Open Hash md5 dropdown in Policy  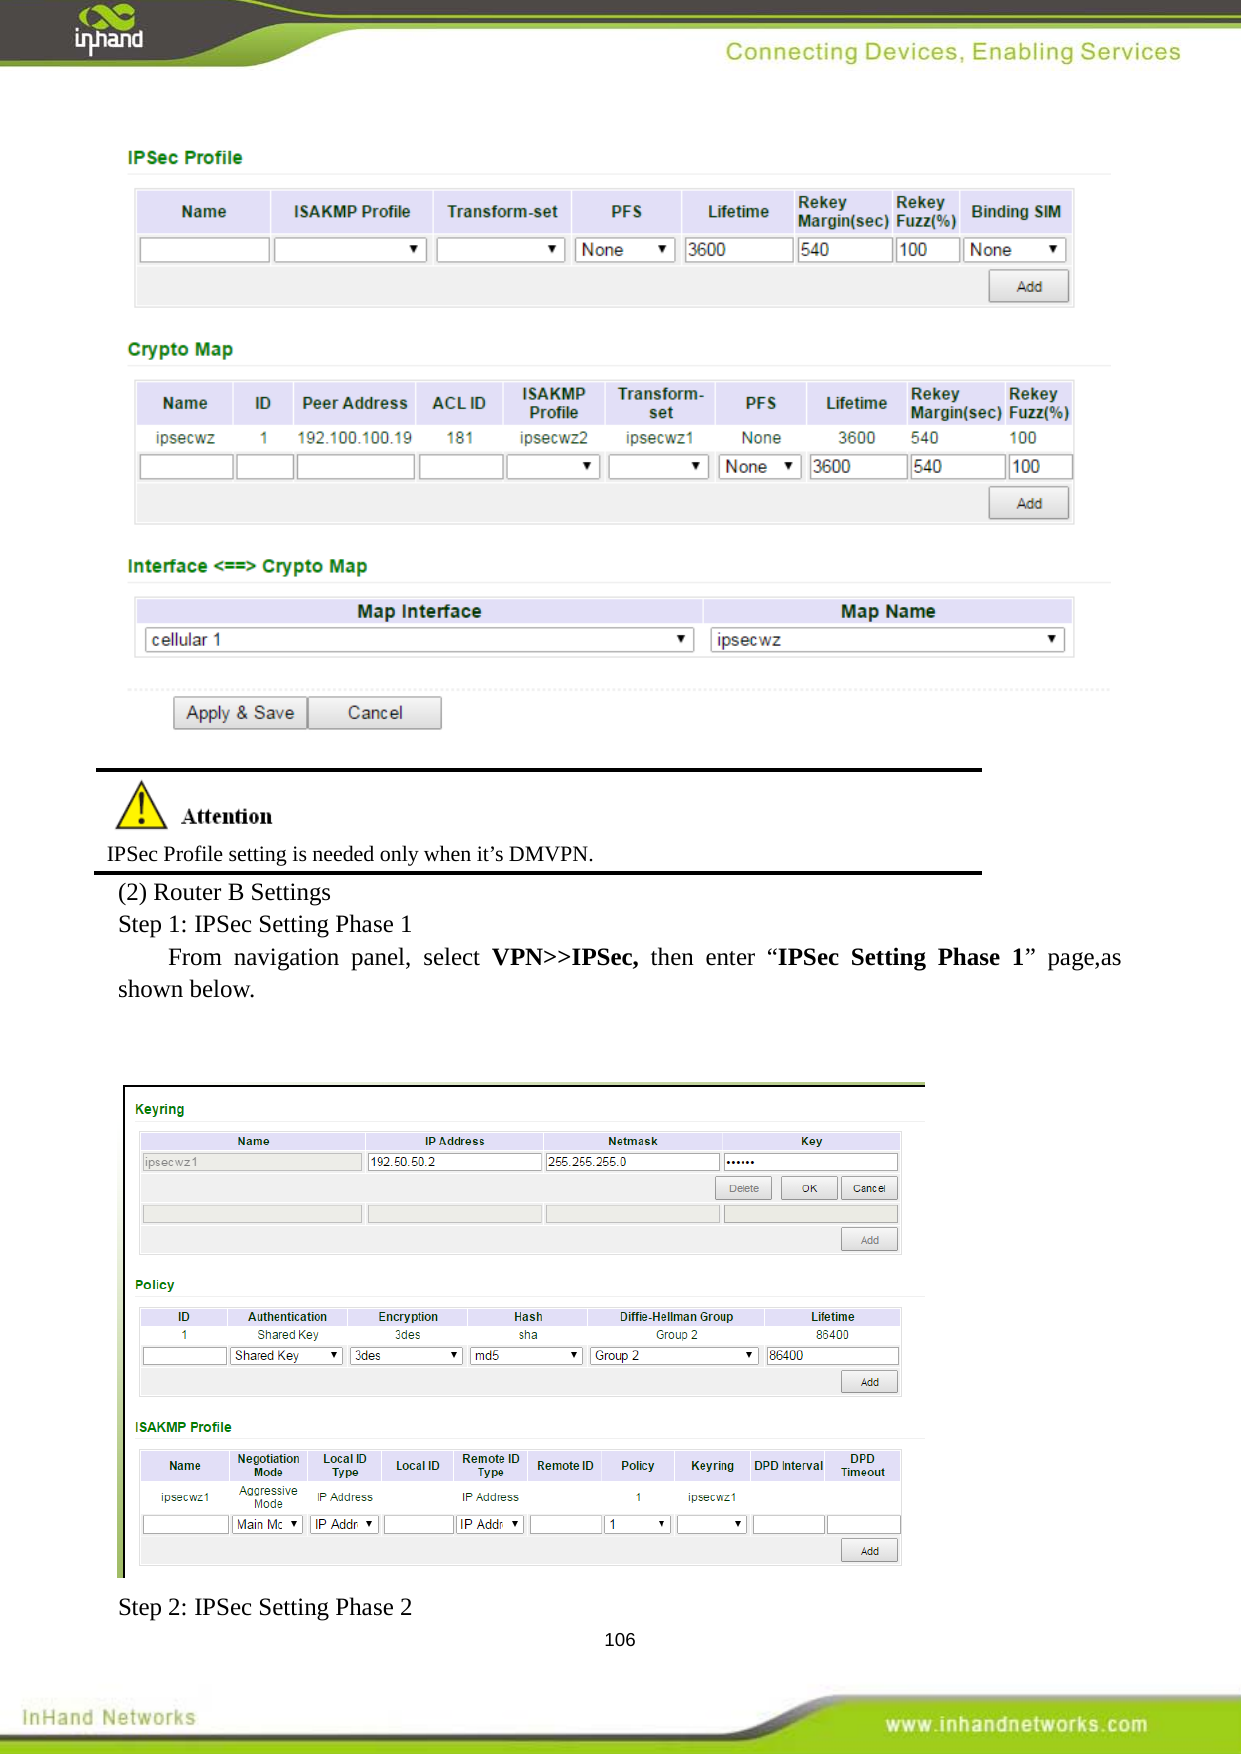point(527,1355)
